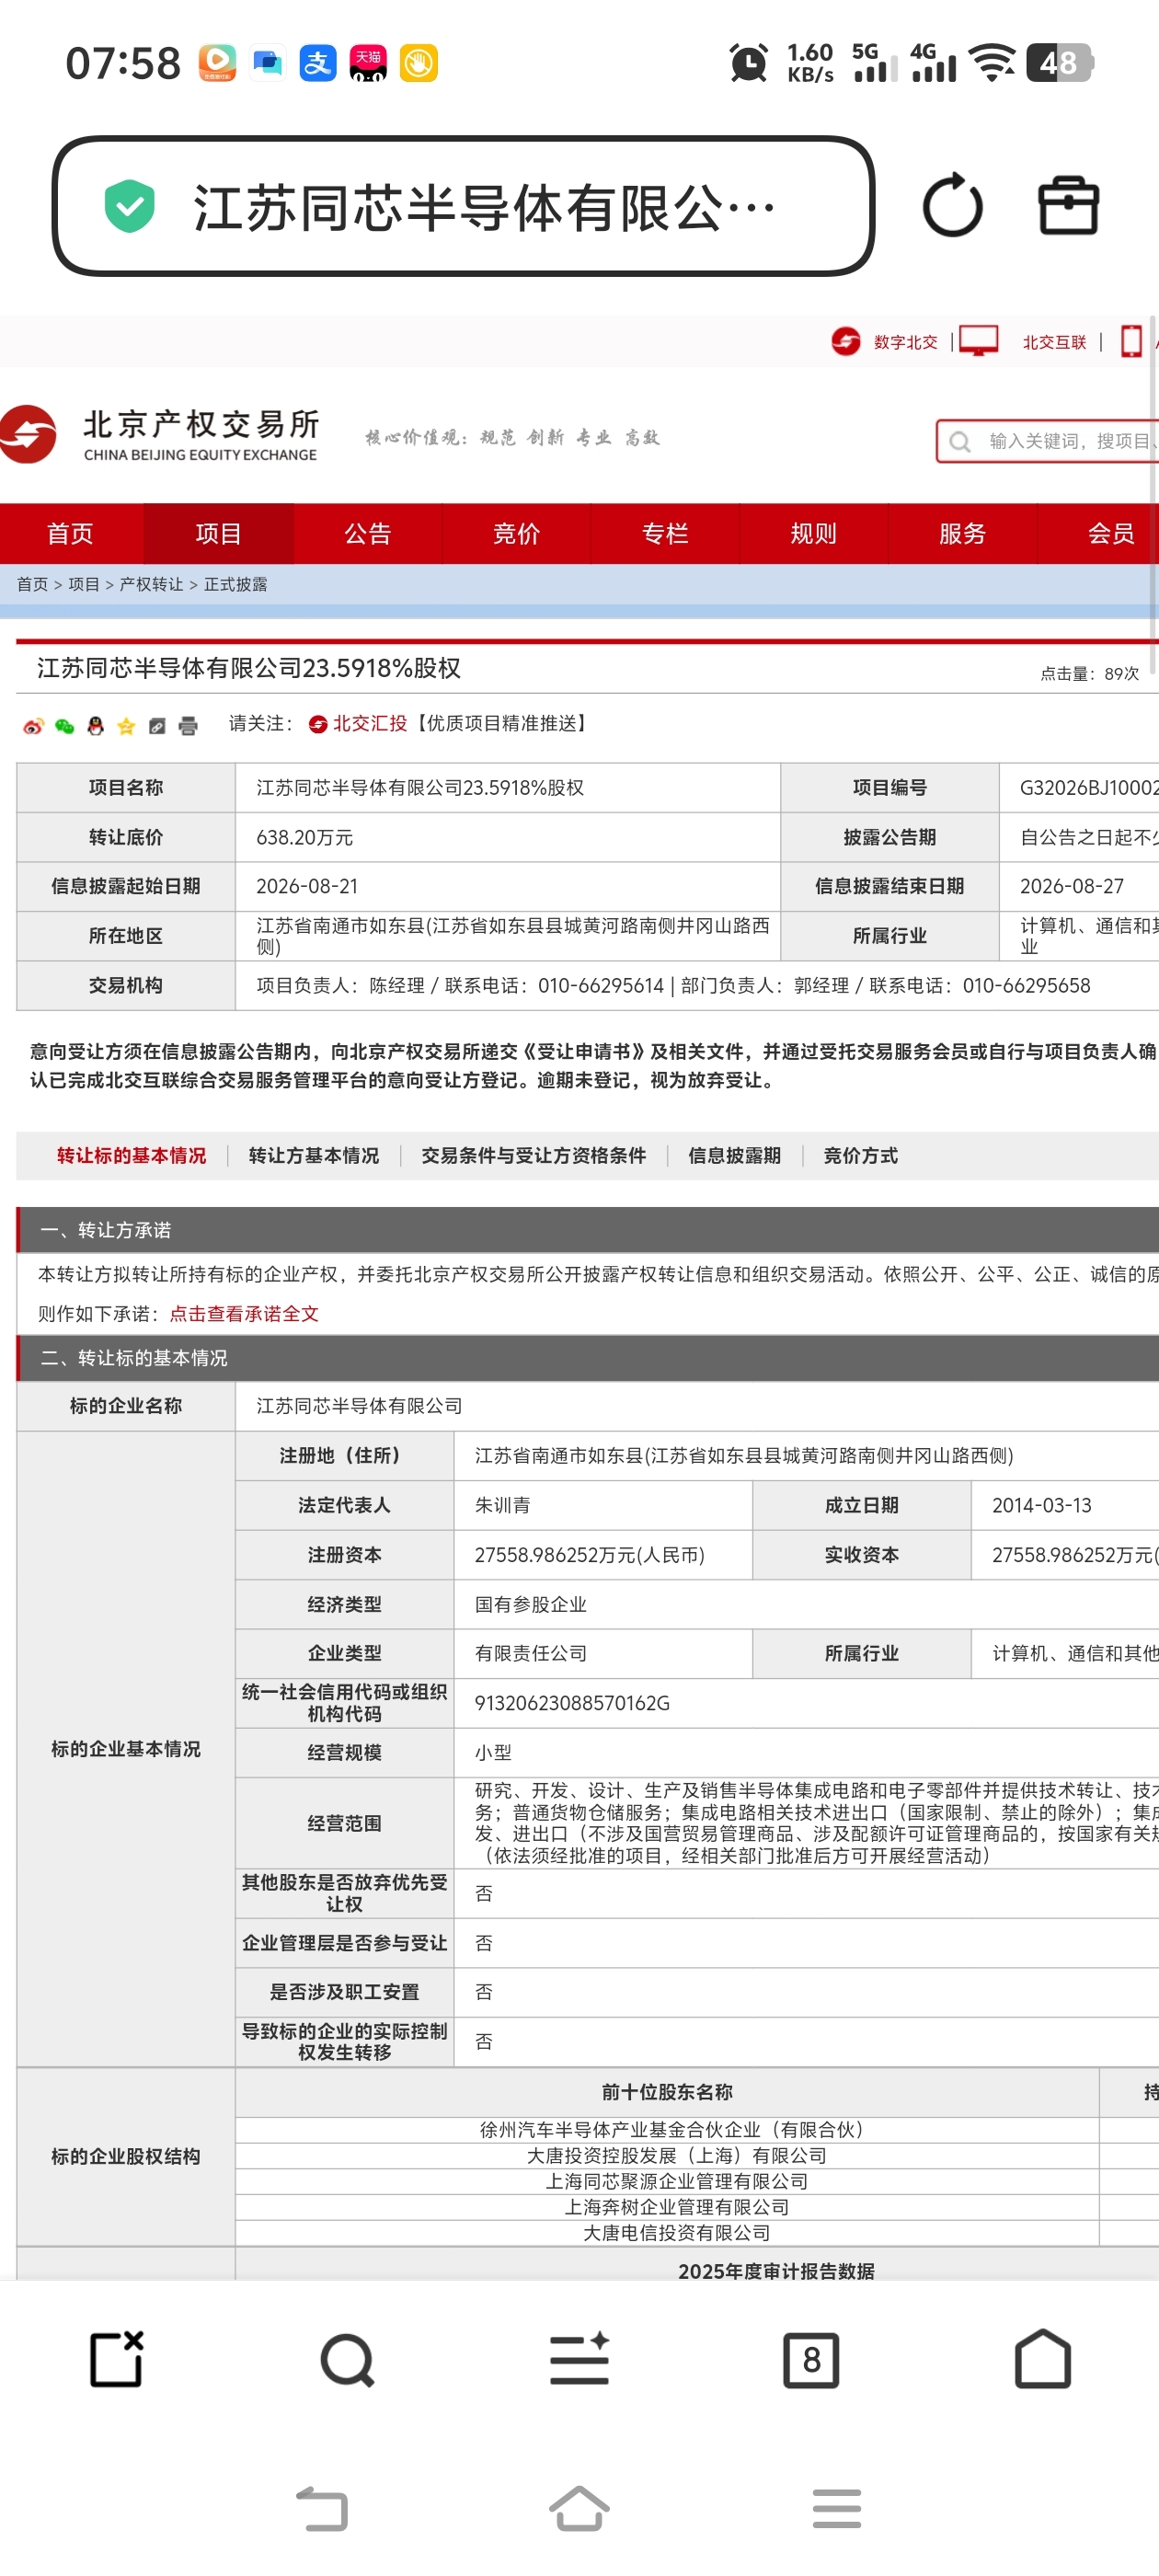Image resolution: width=1159 pixels, height=2576 pixels.
Task: Share page via WeChat icon
Action: tap(64, 726)
